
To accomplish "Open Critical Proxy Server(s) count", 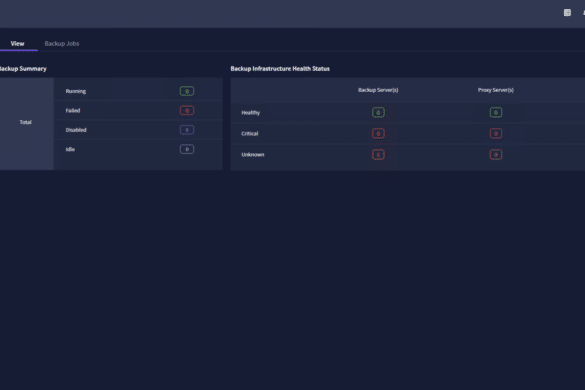I will (496, 134).
